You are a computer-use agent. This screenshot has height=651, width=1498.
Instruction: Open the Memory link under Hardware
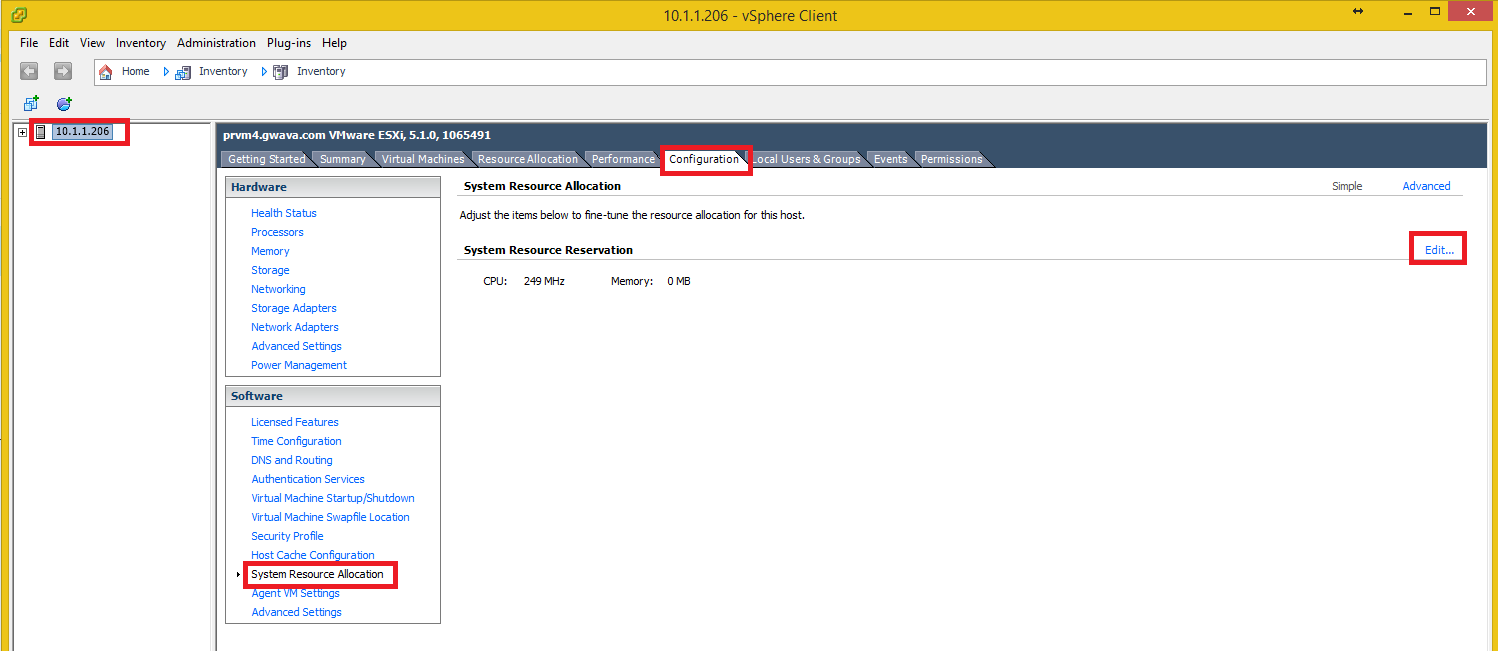pyautogui.click(x=270, y=251)
